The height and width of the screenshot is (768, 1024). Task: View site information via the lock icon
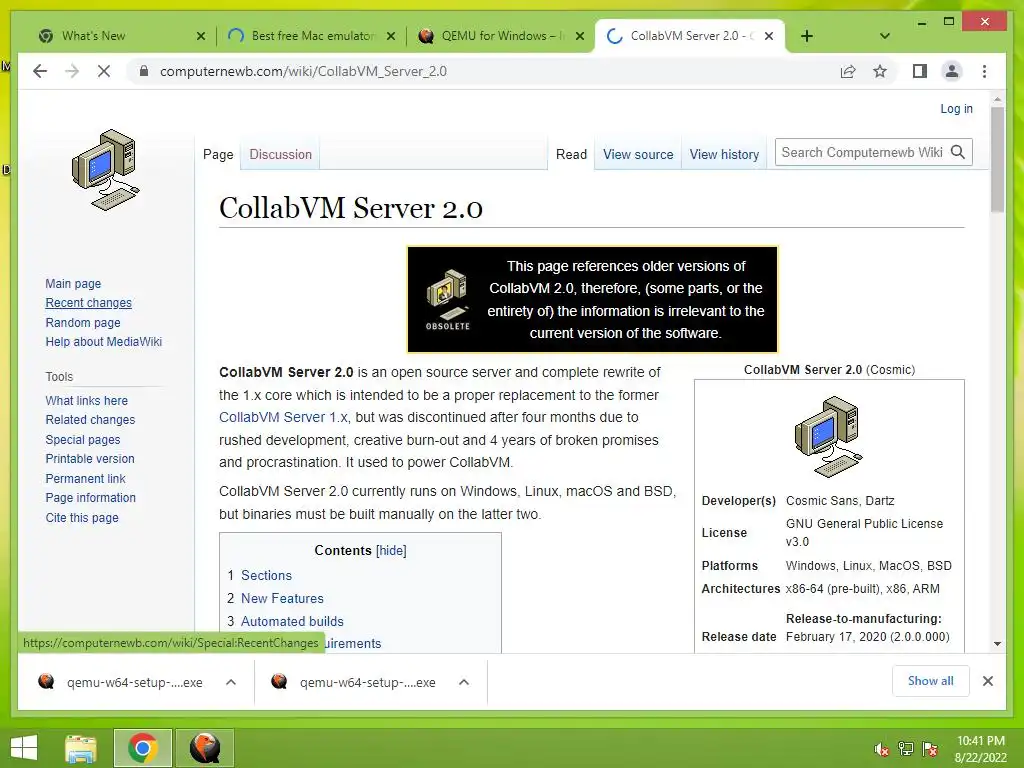tap(144, 71)
